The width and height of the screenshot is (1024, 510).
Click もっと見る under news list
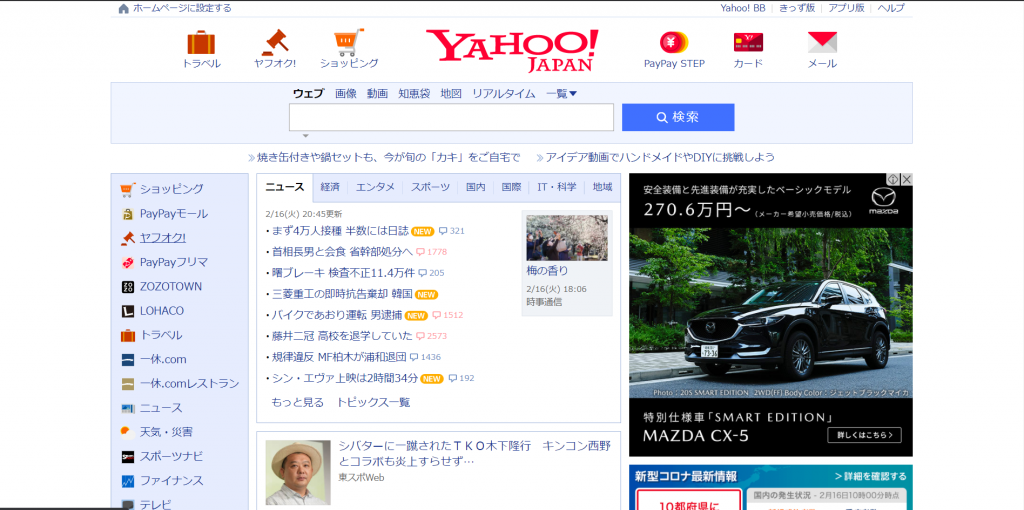pos(297,402)
